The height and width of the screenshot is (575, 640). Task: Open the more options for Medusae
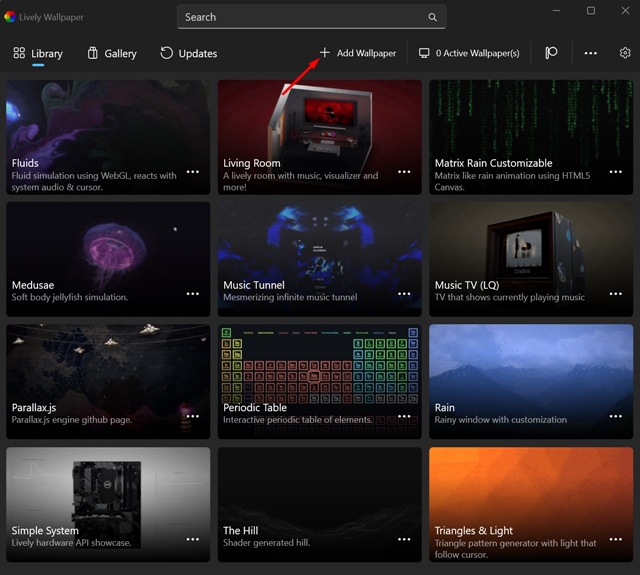(x=193, y=294)
